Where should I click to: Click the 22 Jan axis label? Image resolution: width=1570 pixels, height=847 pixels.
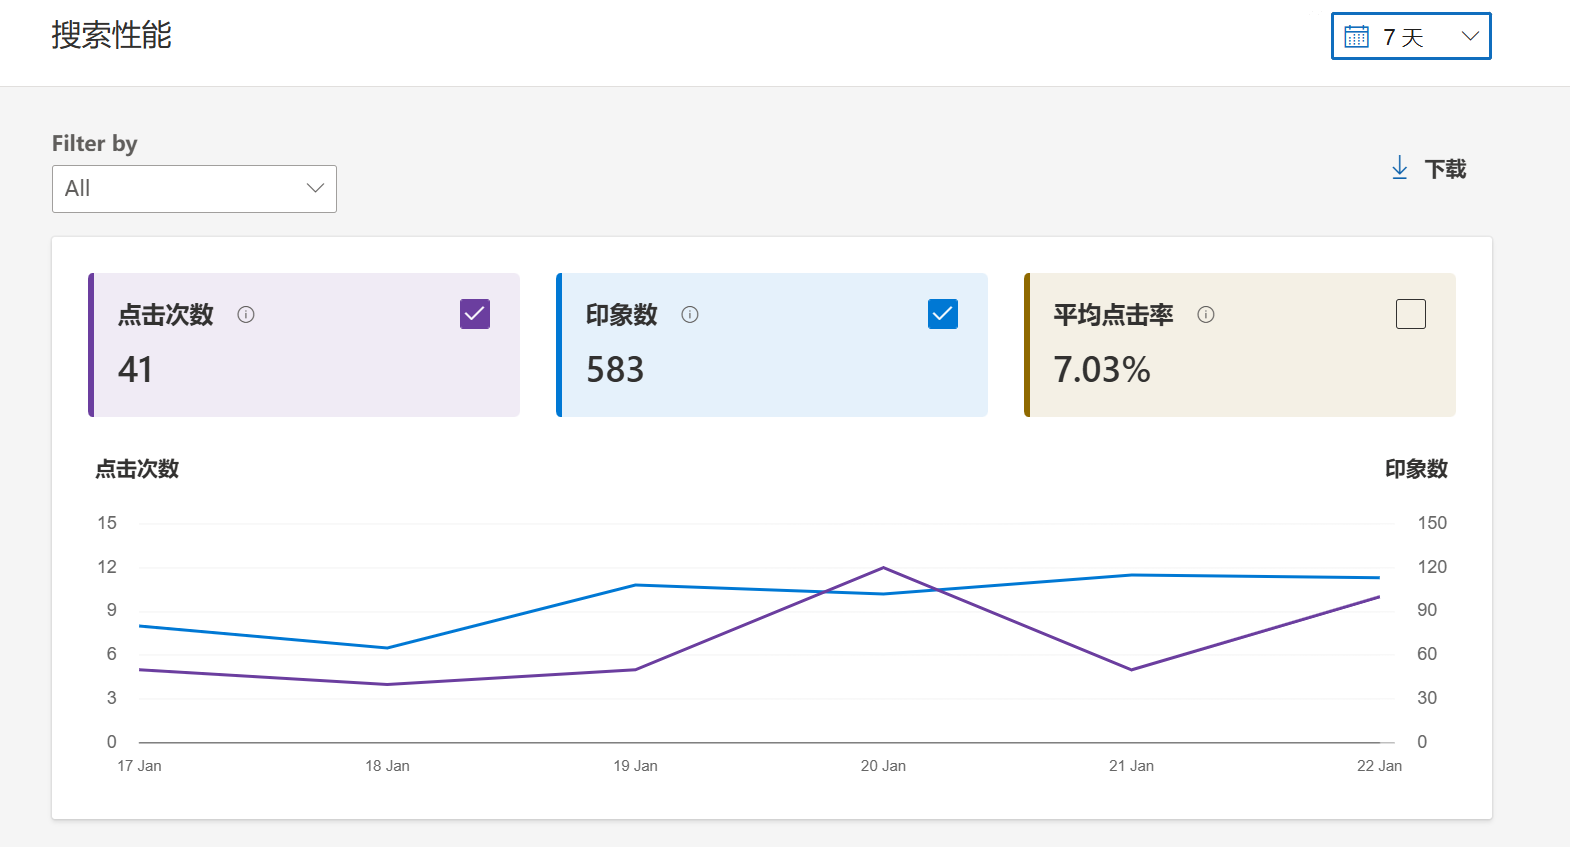tap(1379, 766)
